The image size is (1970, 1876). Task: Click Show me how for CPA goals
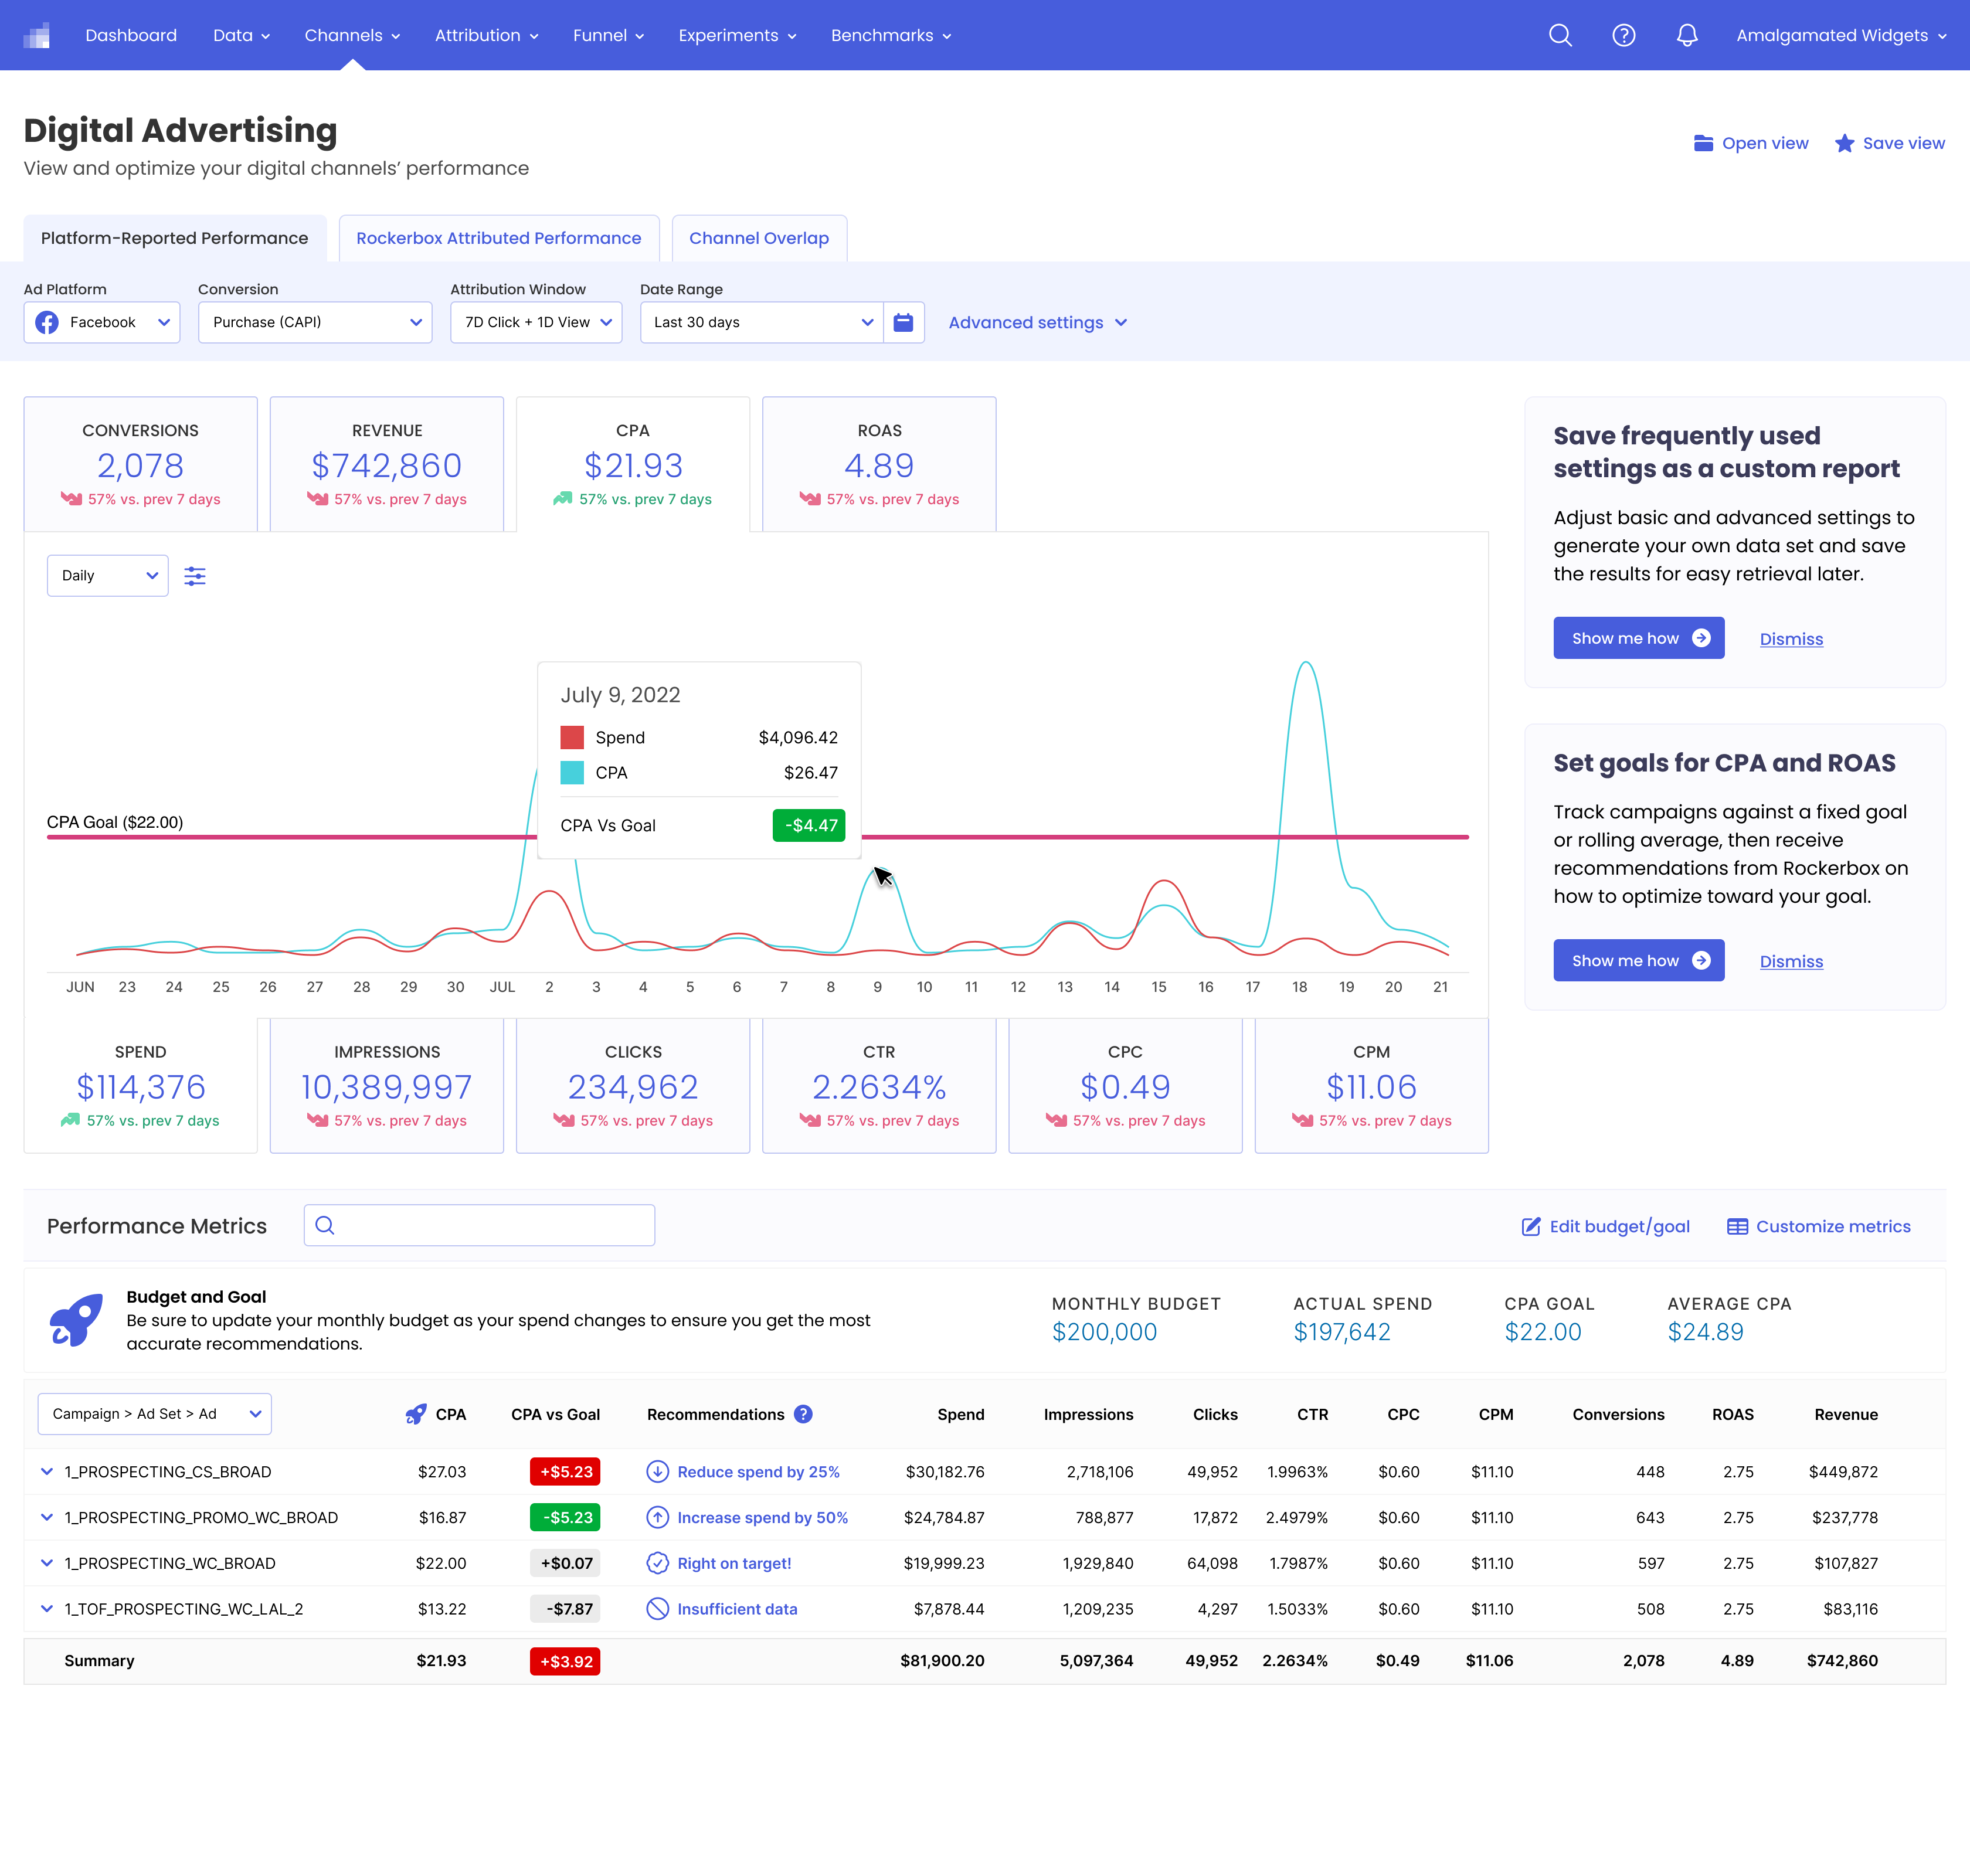[x=1639, y=960]
